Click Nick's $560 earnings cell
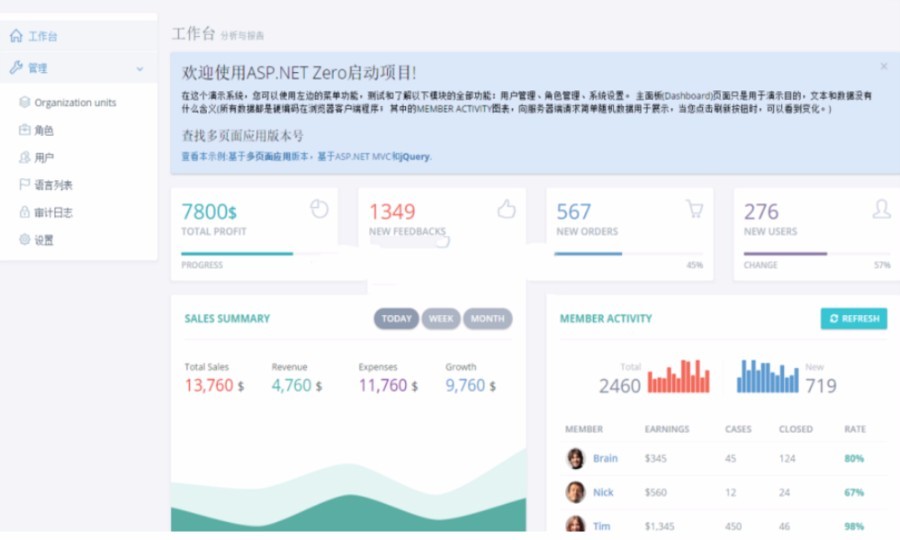Viewport: 900px width, 540px height. click(655, 492)
